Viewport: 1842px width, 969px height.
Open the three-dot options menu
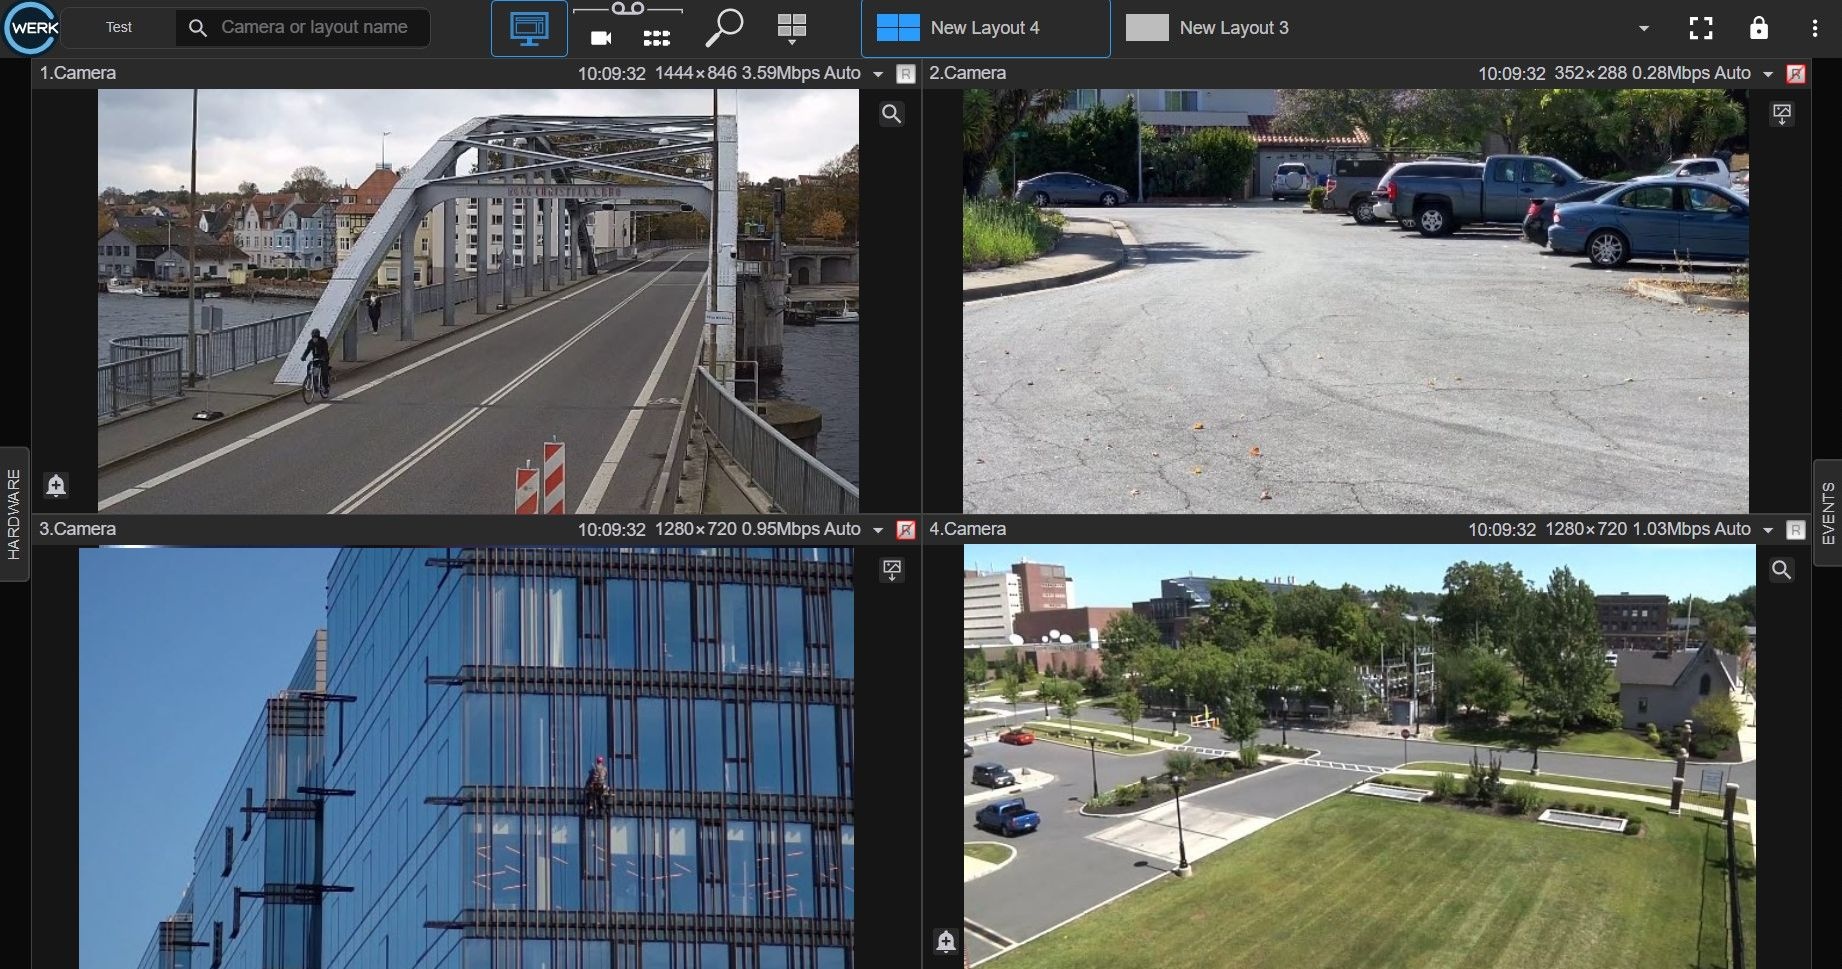(1814, 28)
